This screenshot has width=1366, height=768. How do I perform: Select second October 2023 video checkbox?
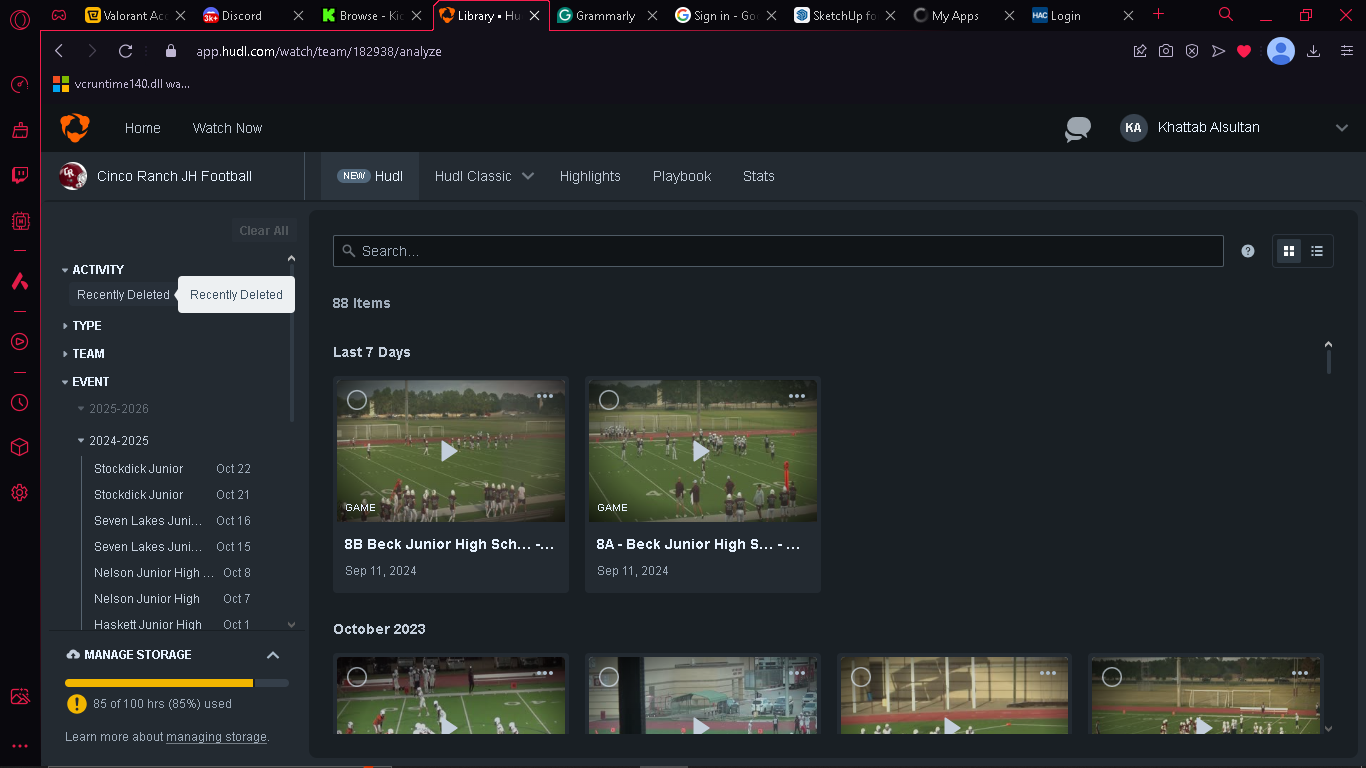[609, 677]
